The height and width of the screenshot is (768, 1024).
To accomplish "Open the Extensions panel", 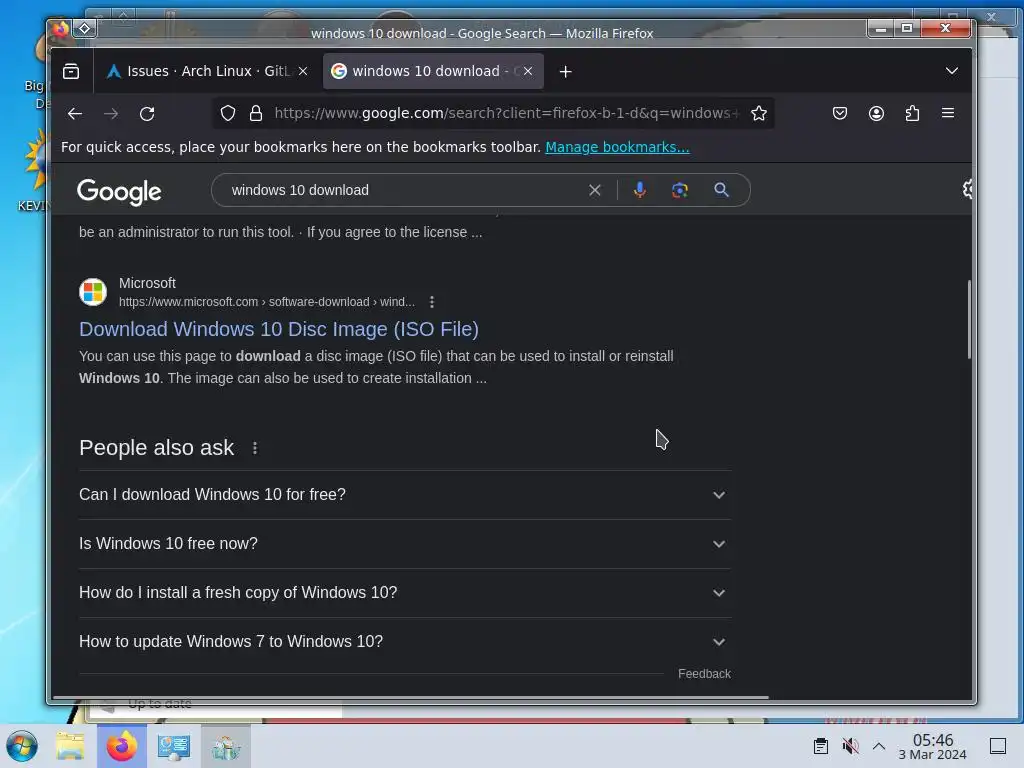I will tap(912, 114).
